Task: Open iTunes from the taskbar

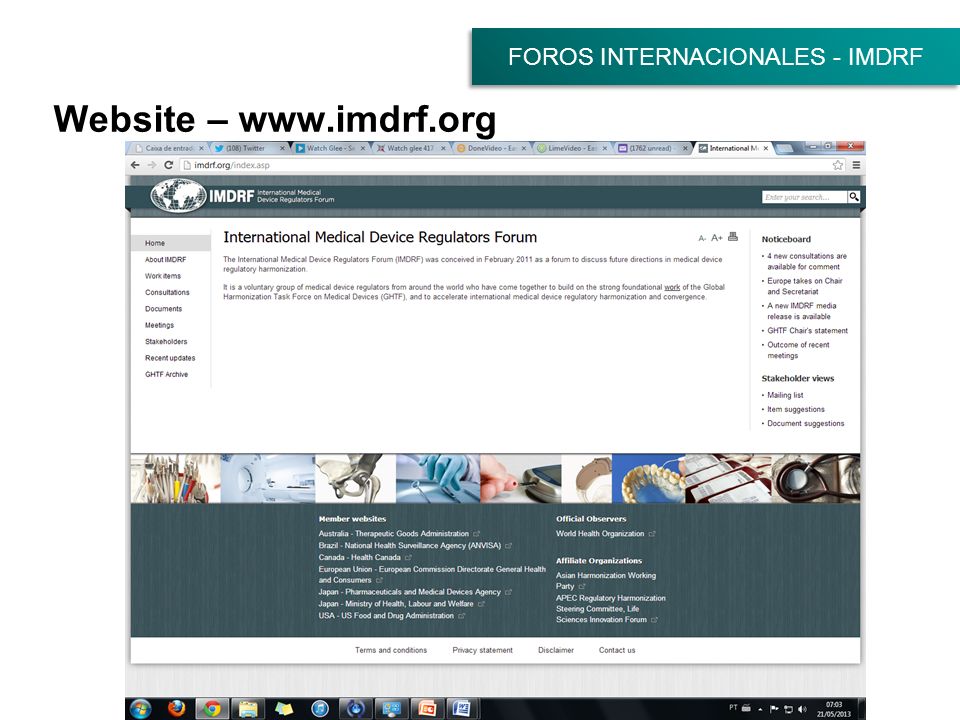Action: point(320,709)
